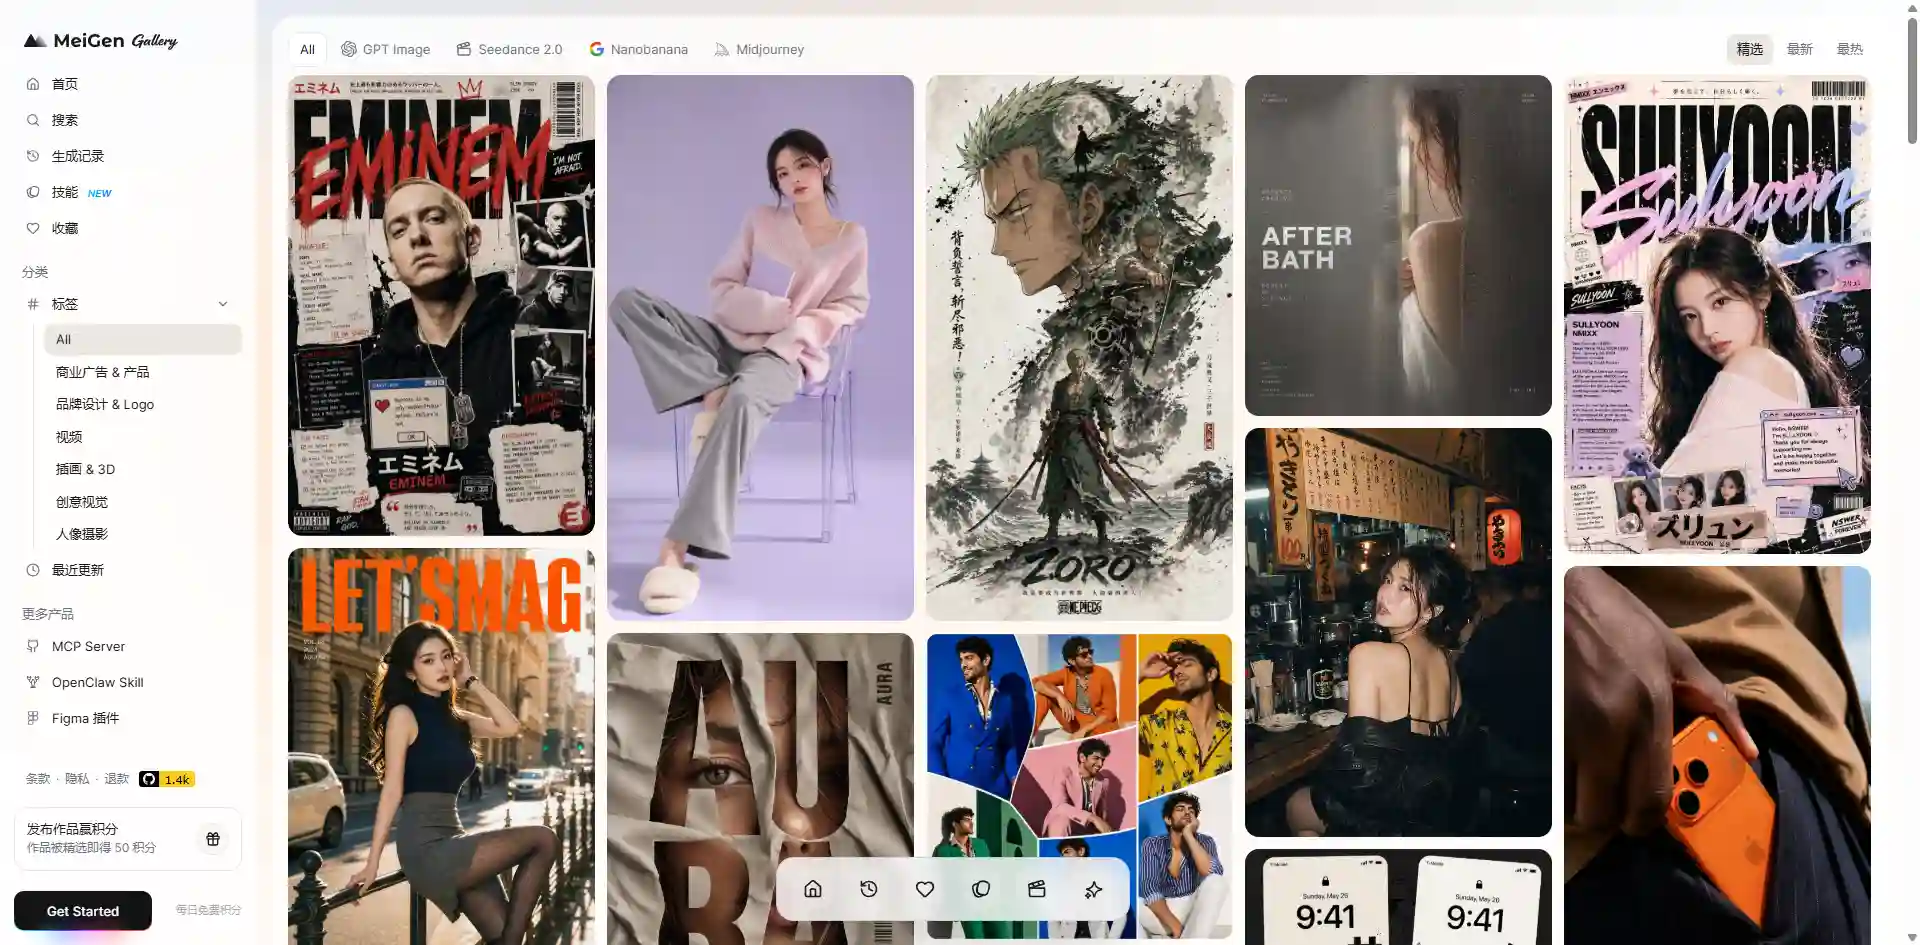The height and width of the screenshot is (945, 1920).
Task: Open the LET'SMAG cover thumbnail
Action: point(441,746)
